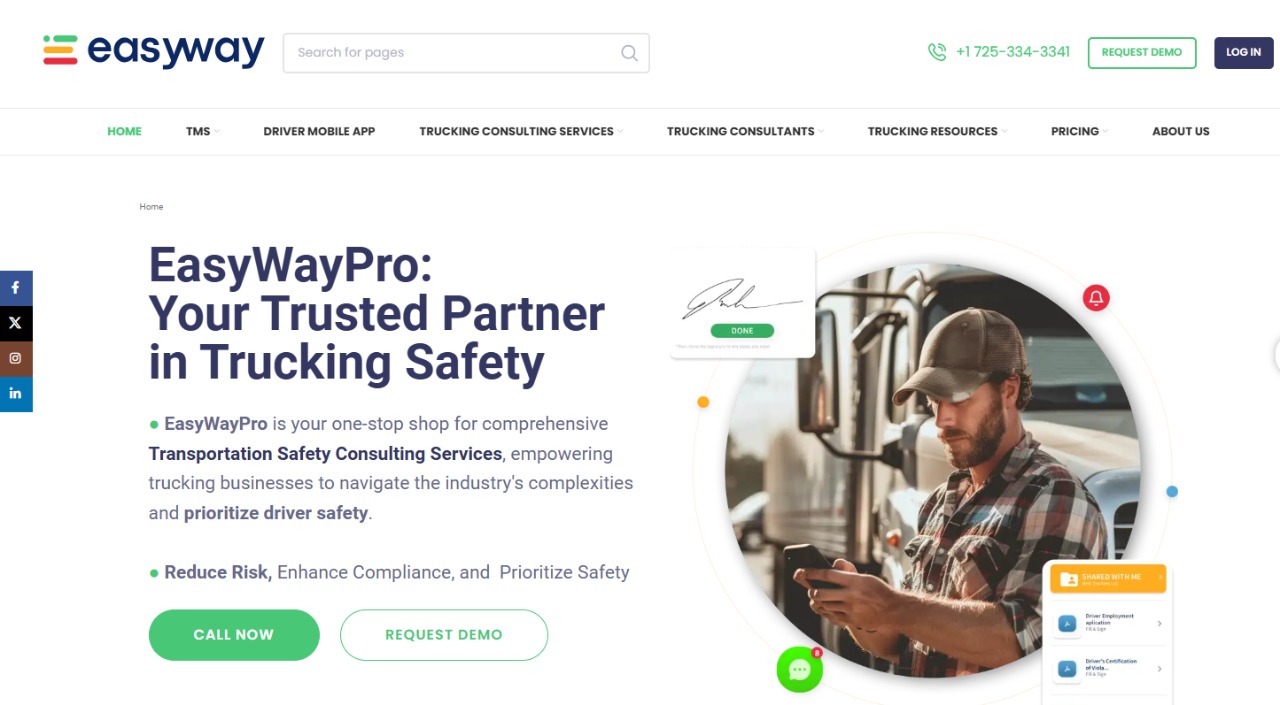Screen dimensions: 1280x705
Task: Click the green phone handset icon
Action: click(x=937, y=52)
